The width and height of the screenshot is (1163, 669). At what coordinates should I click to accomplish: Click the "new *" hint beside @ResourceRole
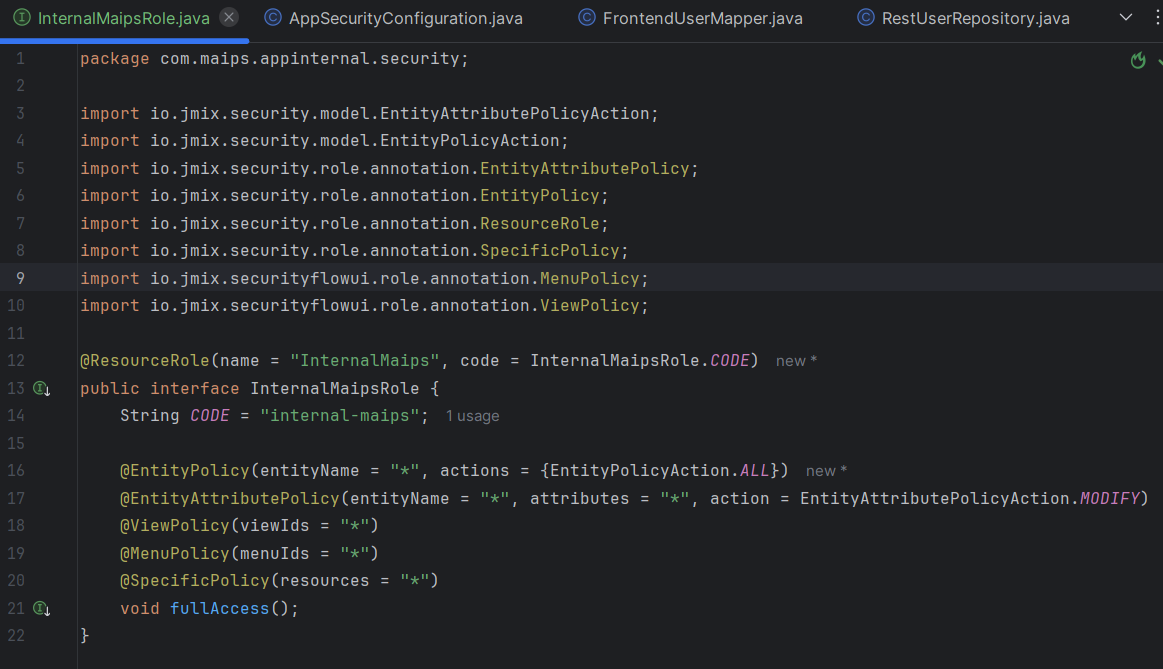795,360
